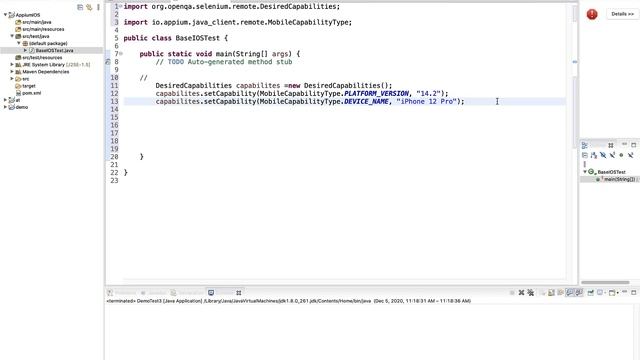Click task marker icon at line 8

click(x=108, y=62)
